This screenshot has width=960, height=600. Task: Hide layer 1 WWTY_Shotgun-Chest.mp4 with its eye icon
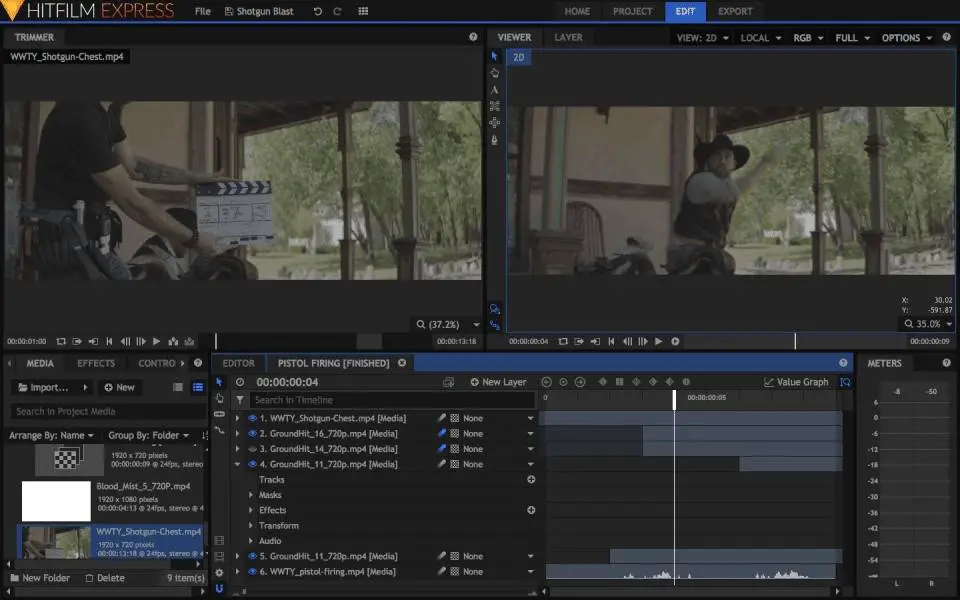pyautogui.click(x=252, y=419)
